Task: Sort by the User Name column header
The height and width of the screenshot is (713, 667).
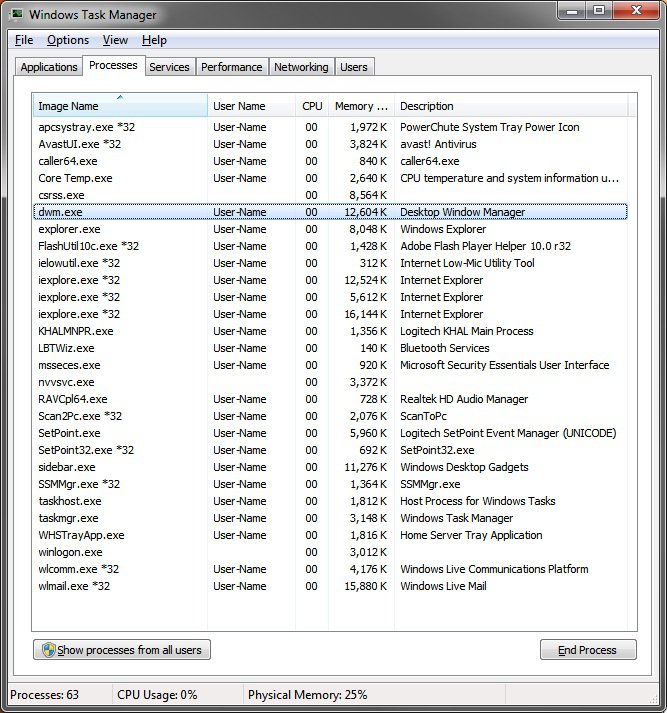Action: [x=251, y=105]
